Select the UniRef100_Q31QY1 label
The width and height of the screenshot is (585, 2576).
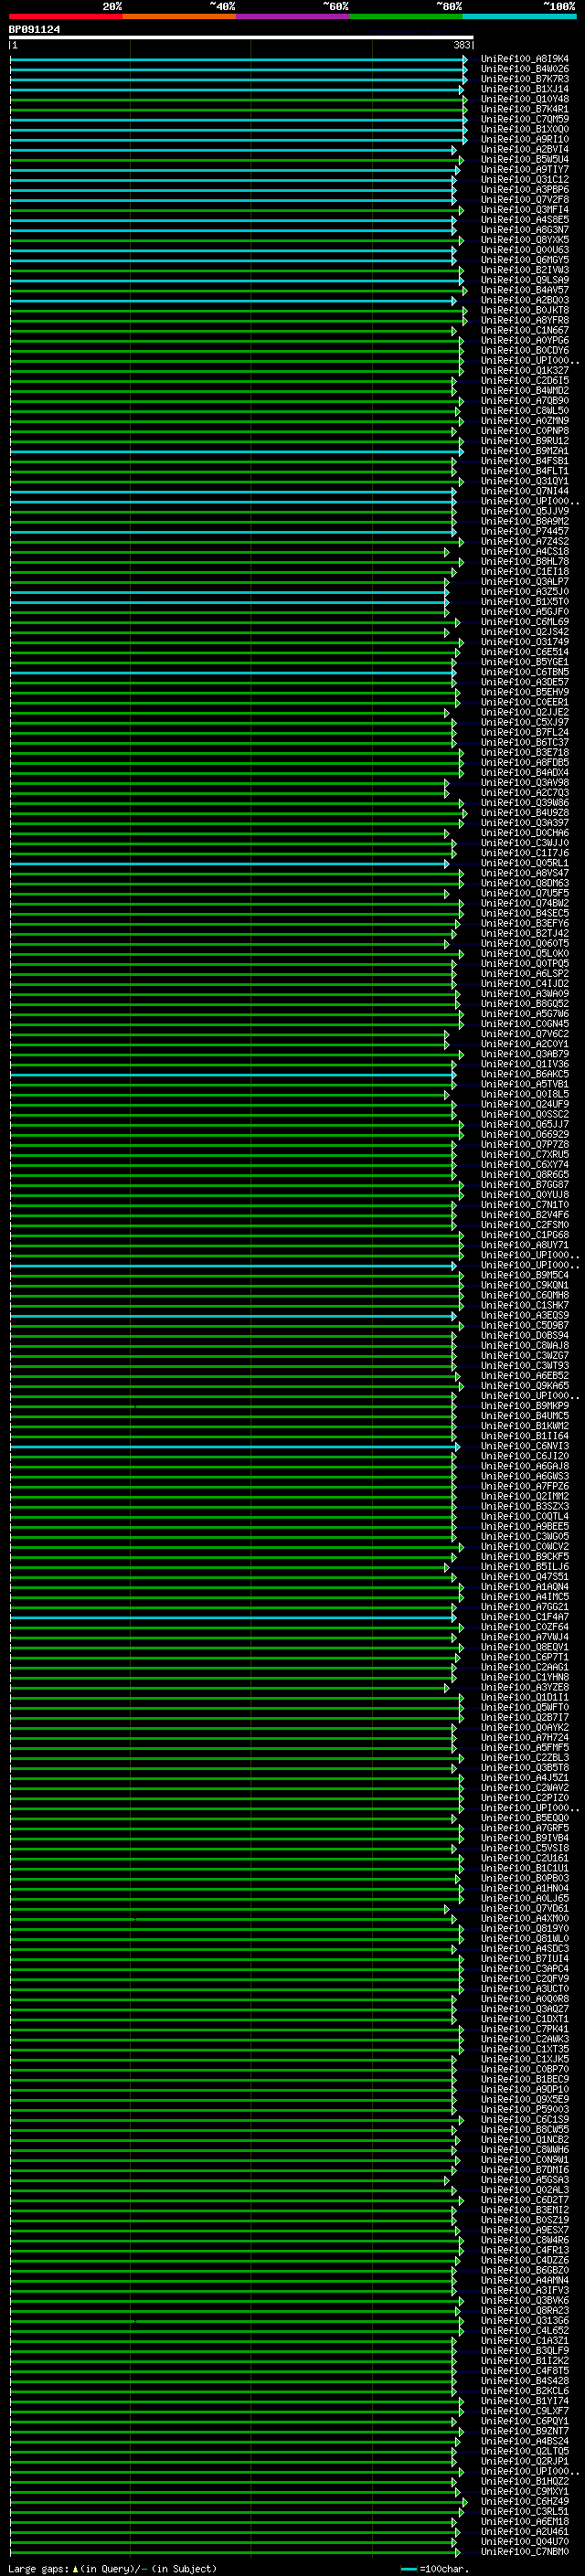point(525,481)
